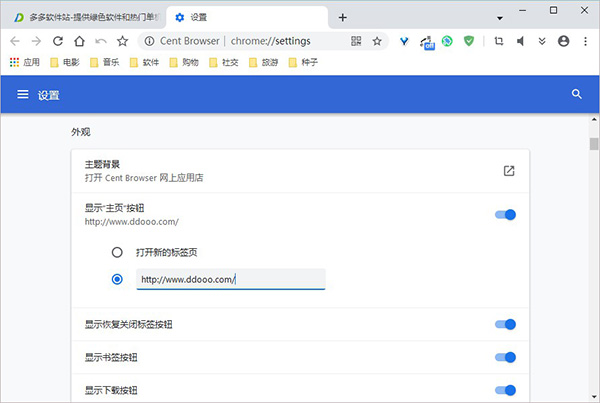The height and width of the screenshot is (403, 600).
Task: Open the tab list dropdown arrow
Action: coord(500,18)
